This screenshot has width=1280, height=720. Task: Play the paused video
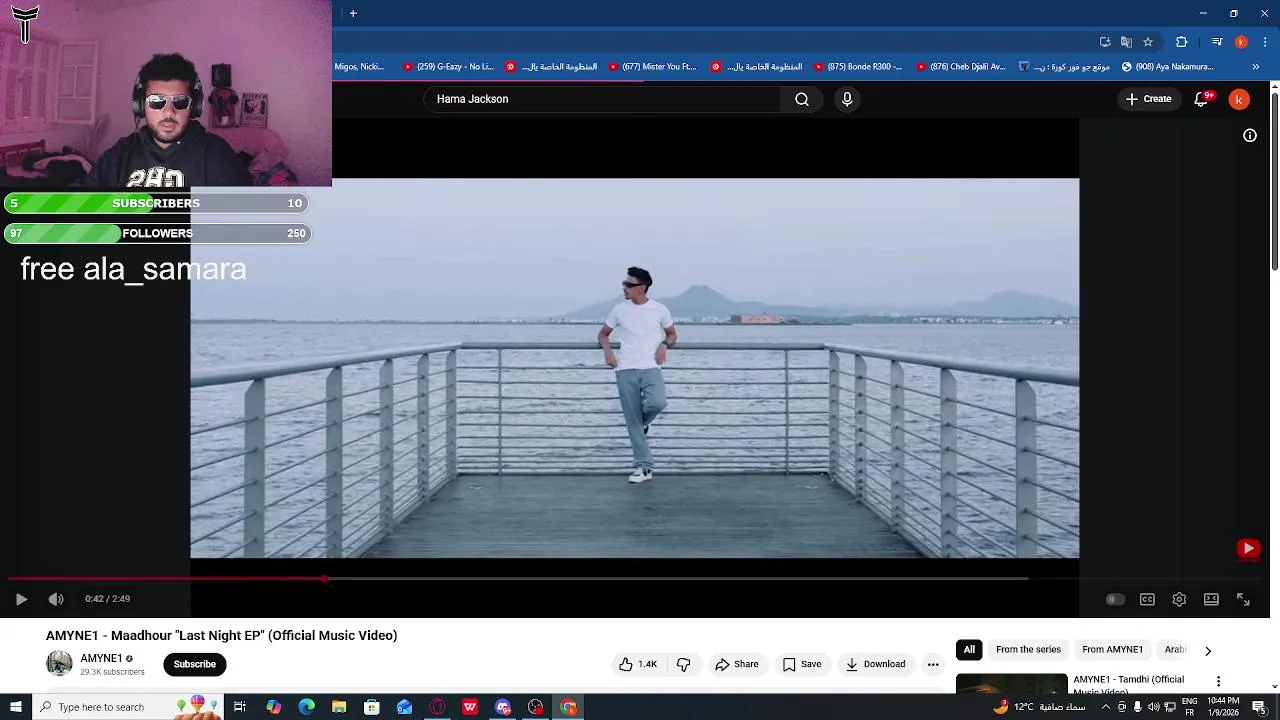[x=21, y=599]
